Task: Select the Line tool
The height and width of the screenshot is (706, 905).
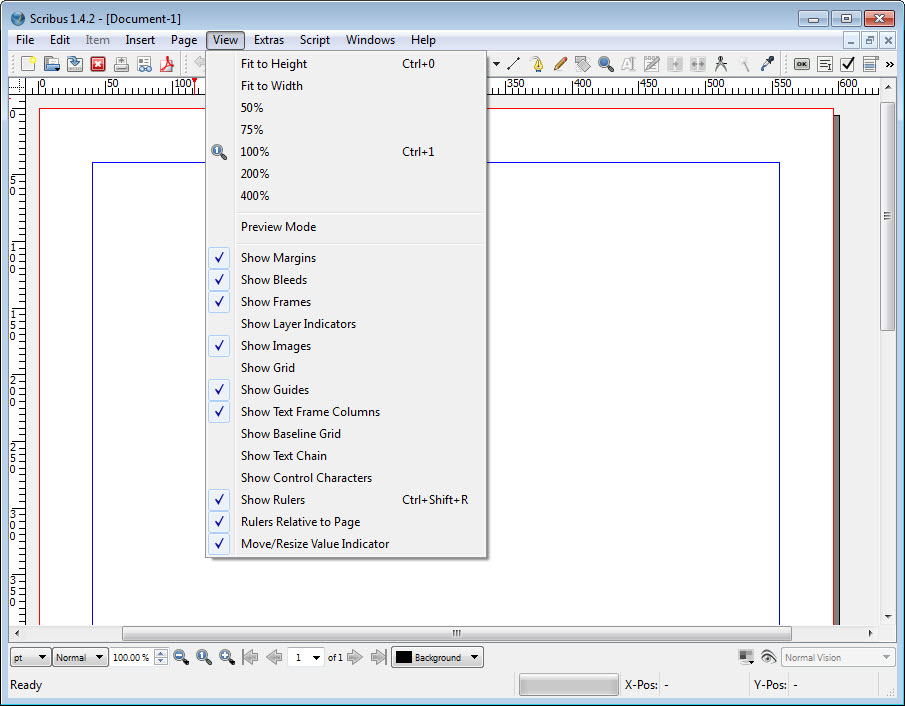Action: pyautogui.click(x=514, y=63)
